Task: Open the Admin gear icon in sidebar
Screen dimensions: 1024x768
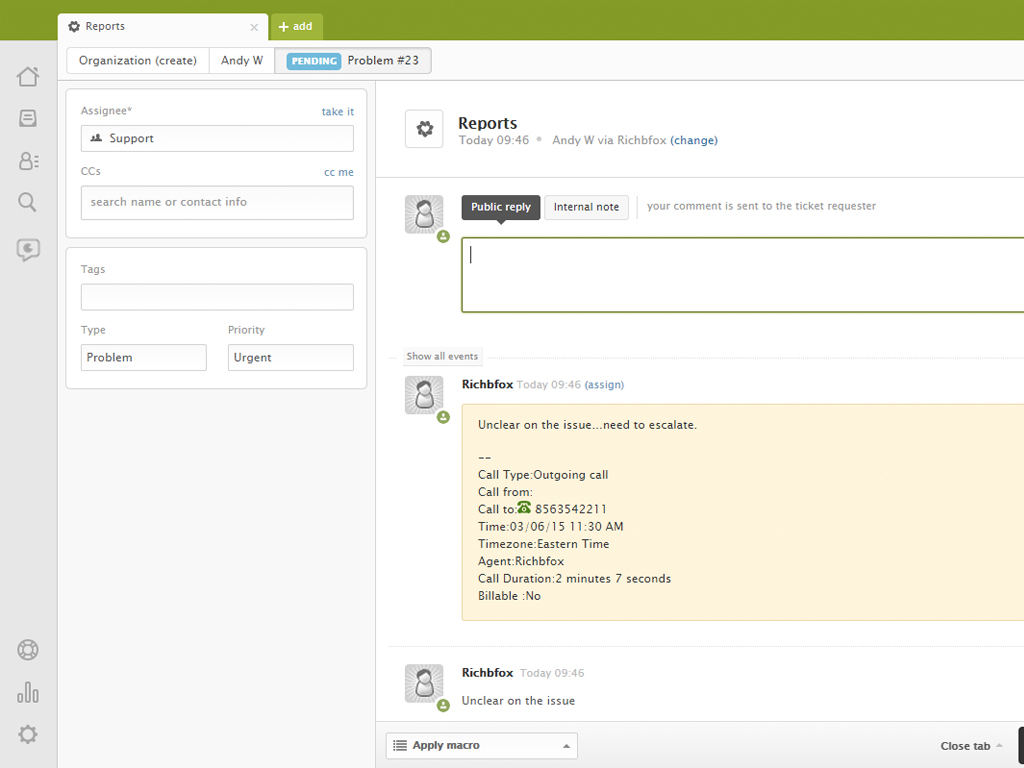Action: (x=28, y=735)
